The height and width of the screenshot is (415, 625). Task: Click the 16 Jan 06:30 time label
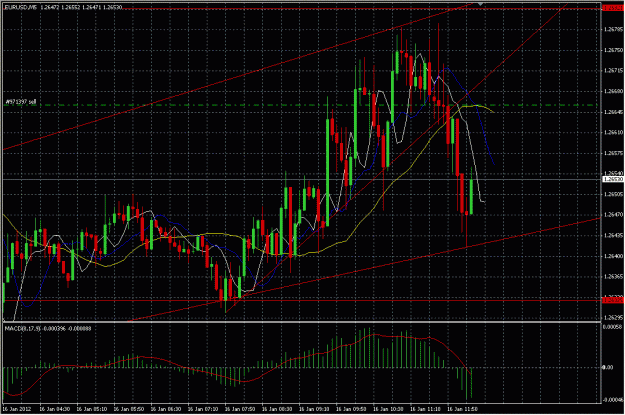166,409
